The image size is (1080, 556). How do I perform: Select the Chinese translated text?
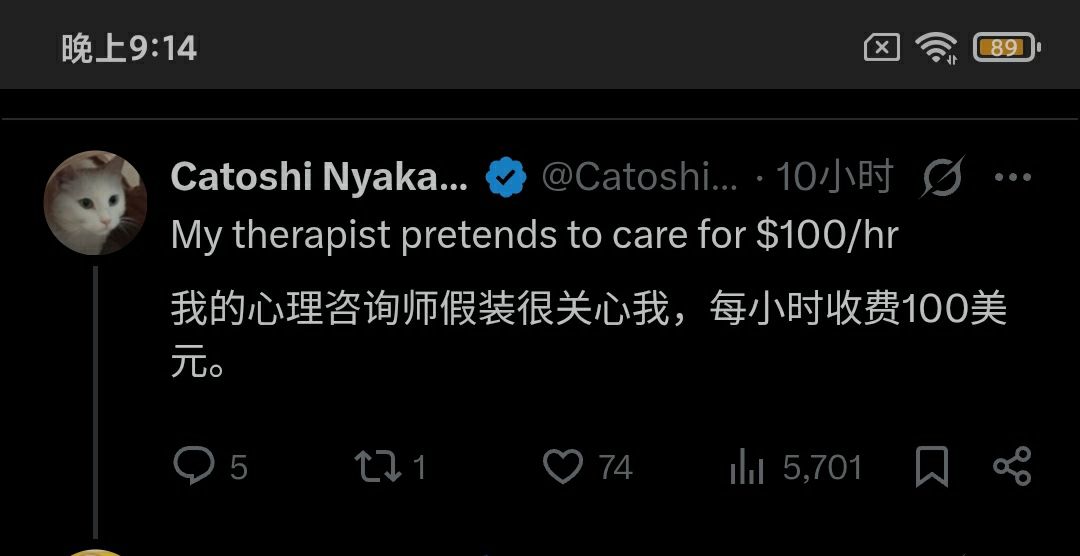pos(589,334)
